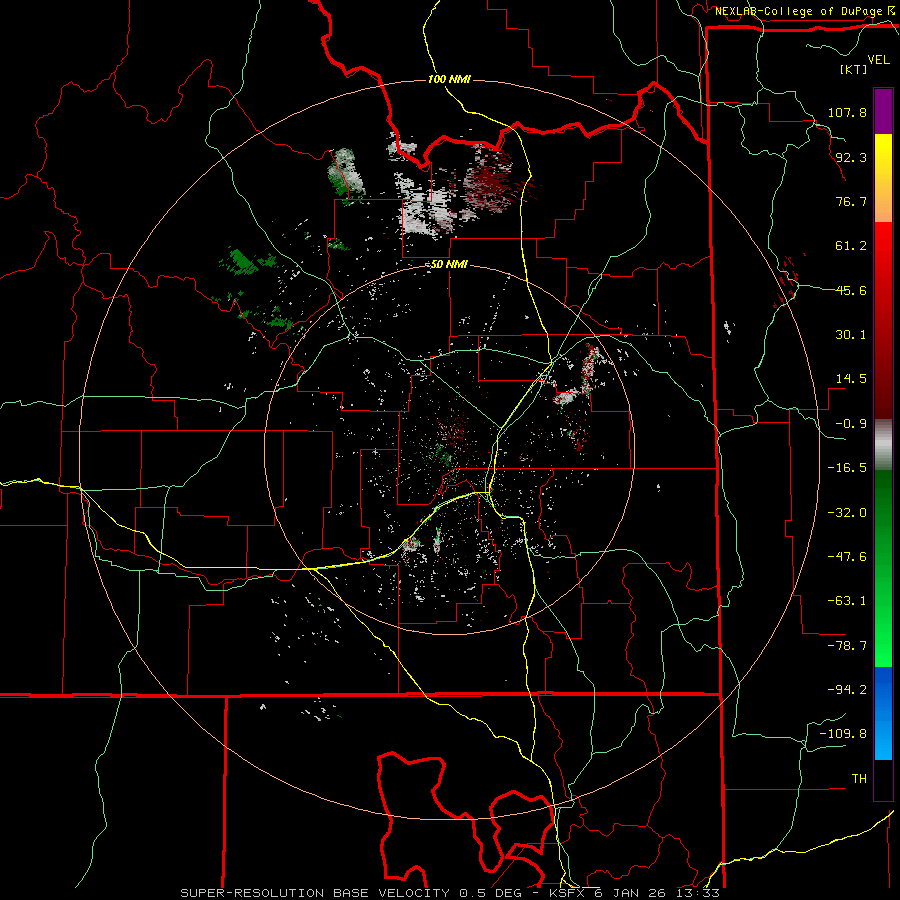Image resolution: width=900 pixels, height=900 pixels.
Task: Click the VEL legend title
Action: 878,60
